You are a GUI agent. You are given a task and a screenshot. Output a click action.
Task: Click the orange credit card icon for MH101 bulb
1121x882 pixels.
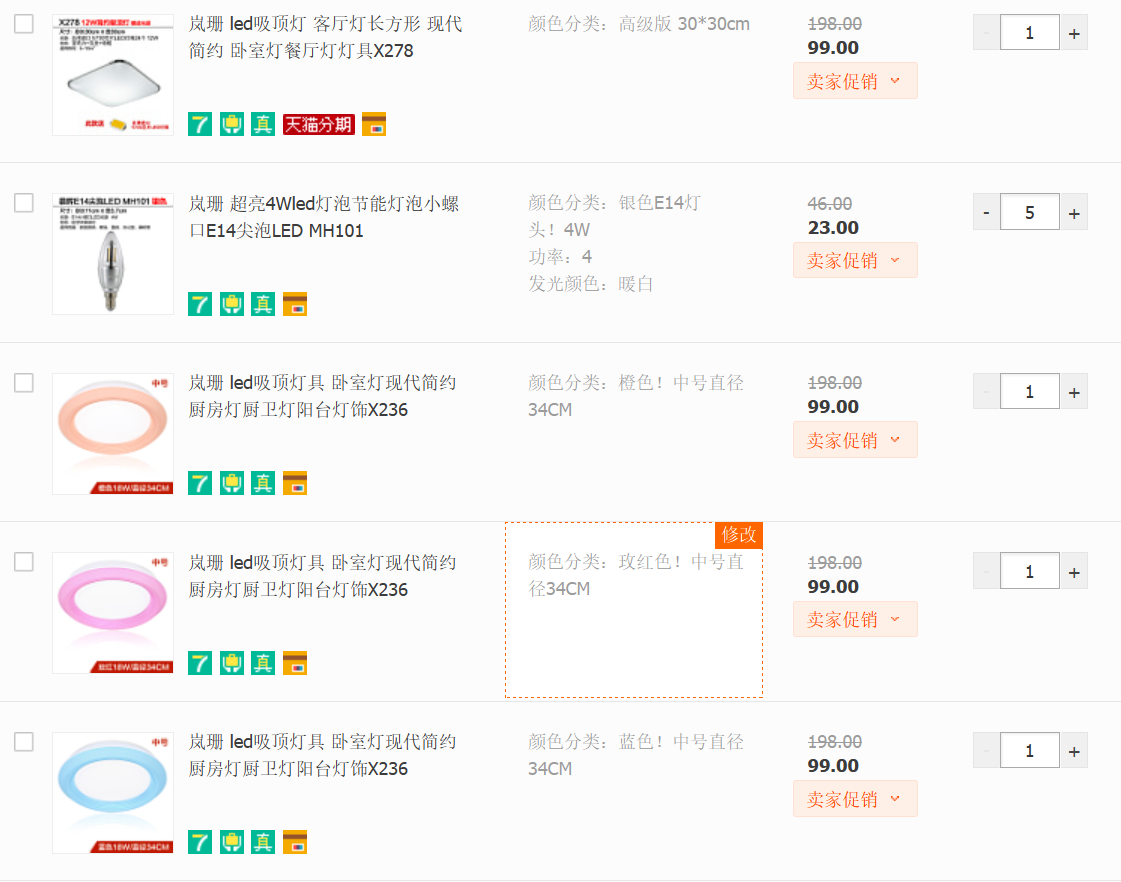coord(295,304)
